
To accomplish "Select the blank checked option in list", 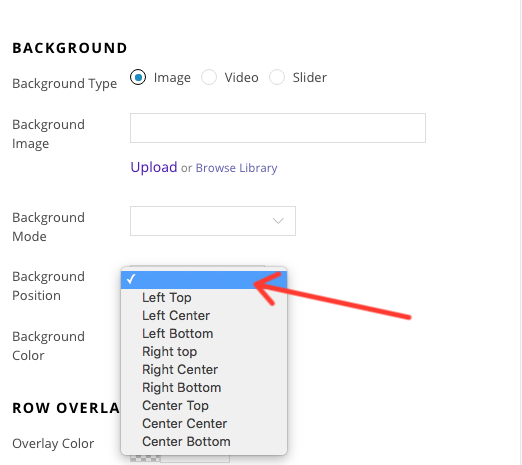I will point(204,279).
